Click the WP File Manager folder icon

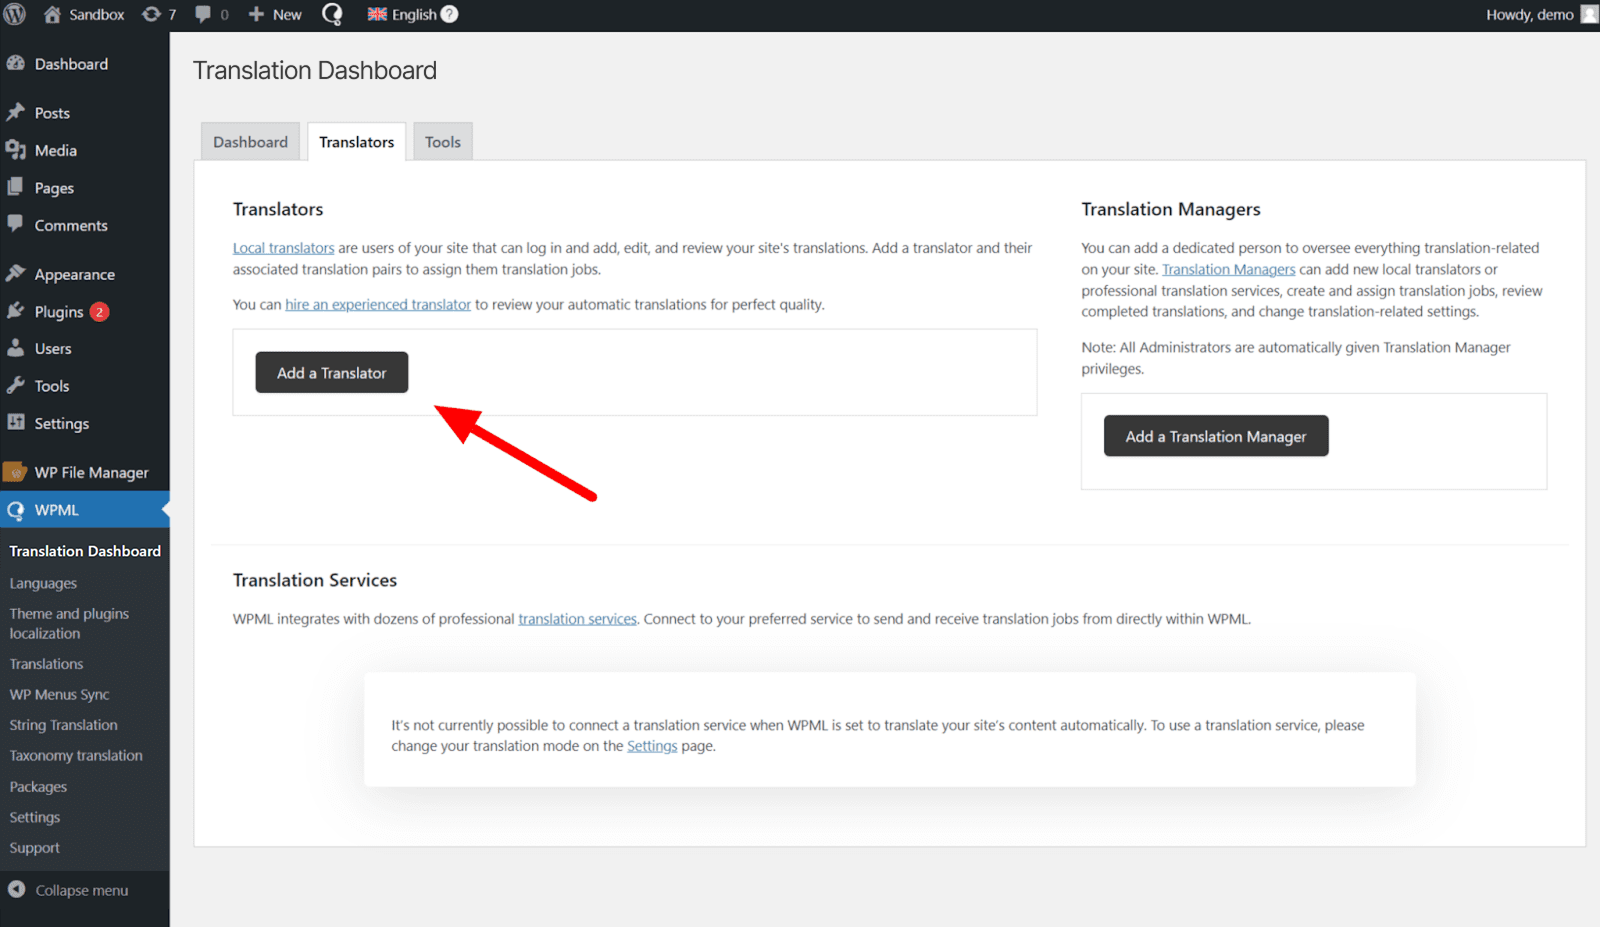[x=15, y=471]
